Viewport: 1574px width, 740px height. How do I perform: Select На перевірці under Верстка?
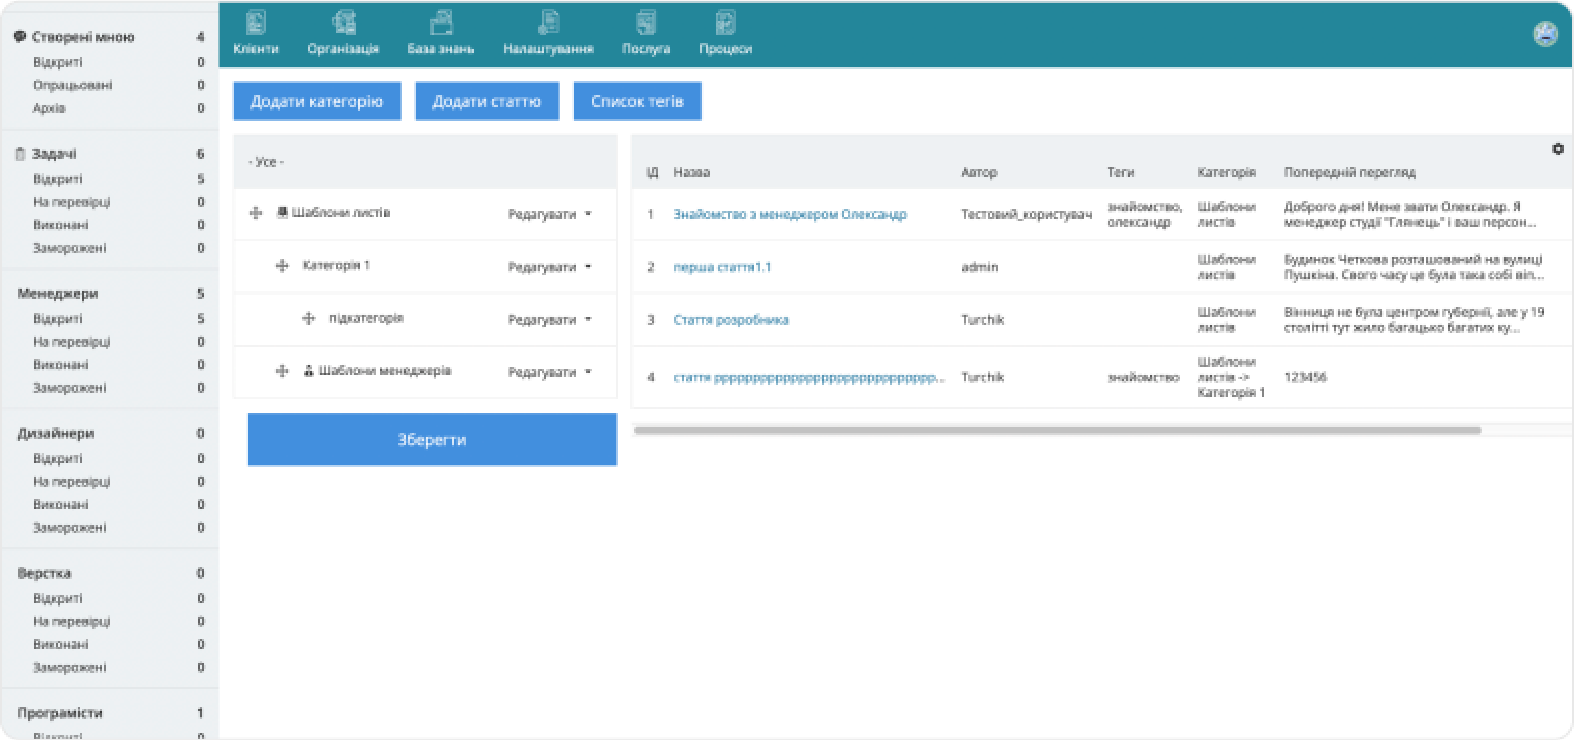[72, 621]
